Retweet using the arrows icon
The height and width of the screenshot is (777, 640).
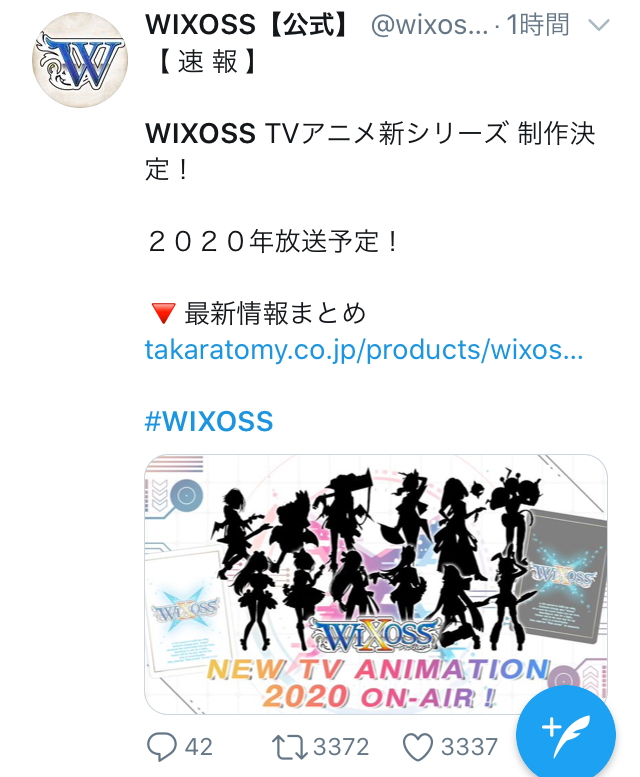(x=290, y=747)
